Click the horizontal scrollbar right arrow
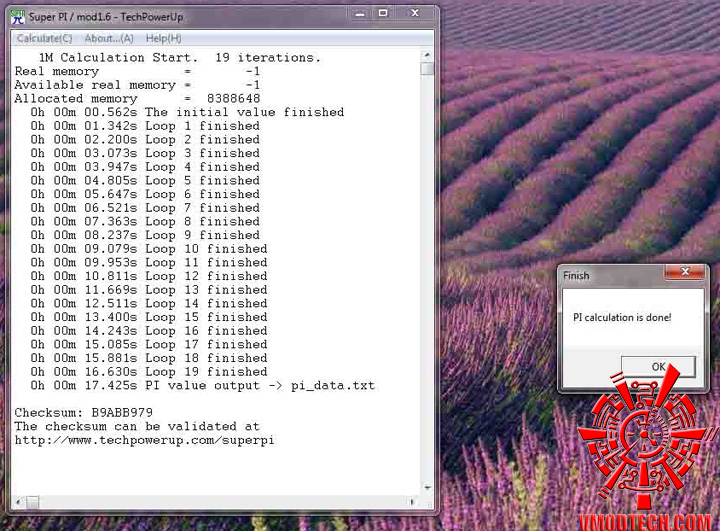 coord(412,502)
